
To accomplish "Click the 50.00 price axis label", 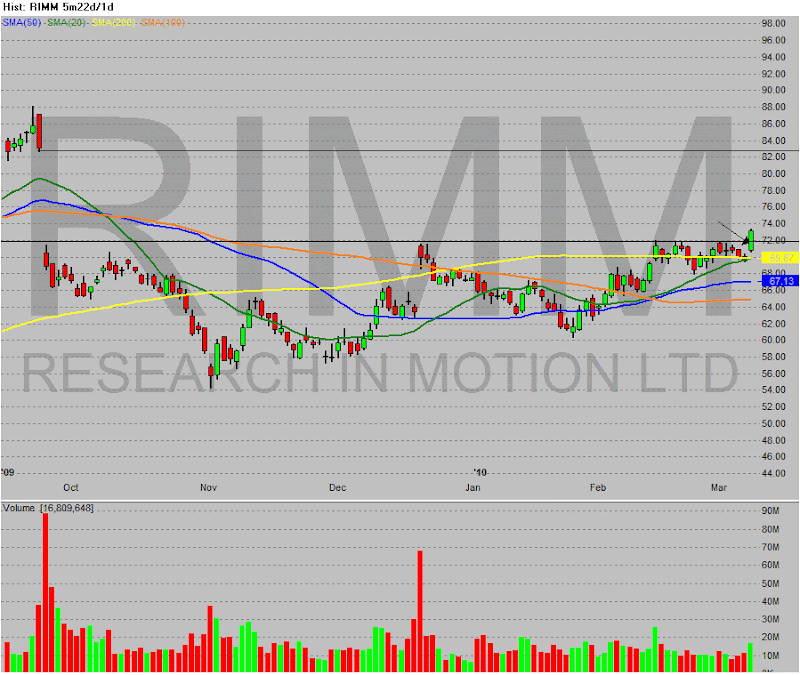I will click(773, 423).
